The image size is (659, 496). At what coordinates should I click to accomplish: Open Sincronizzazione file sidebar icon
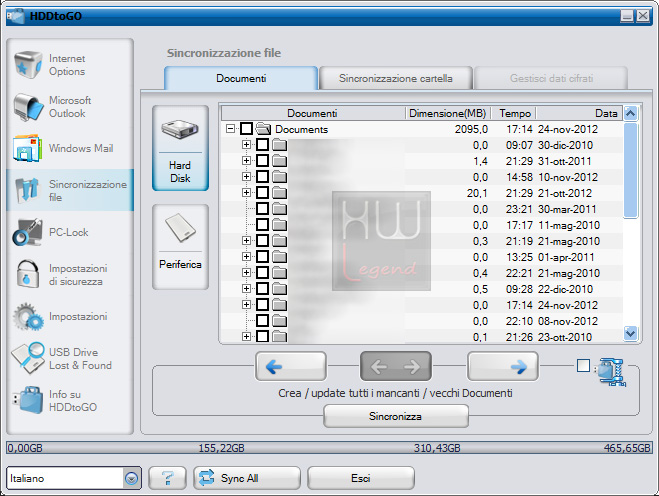click(27, 190)
